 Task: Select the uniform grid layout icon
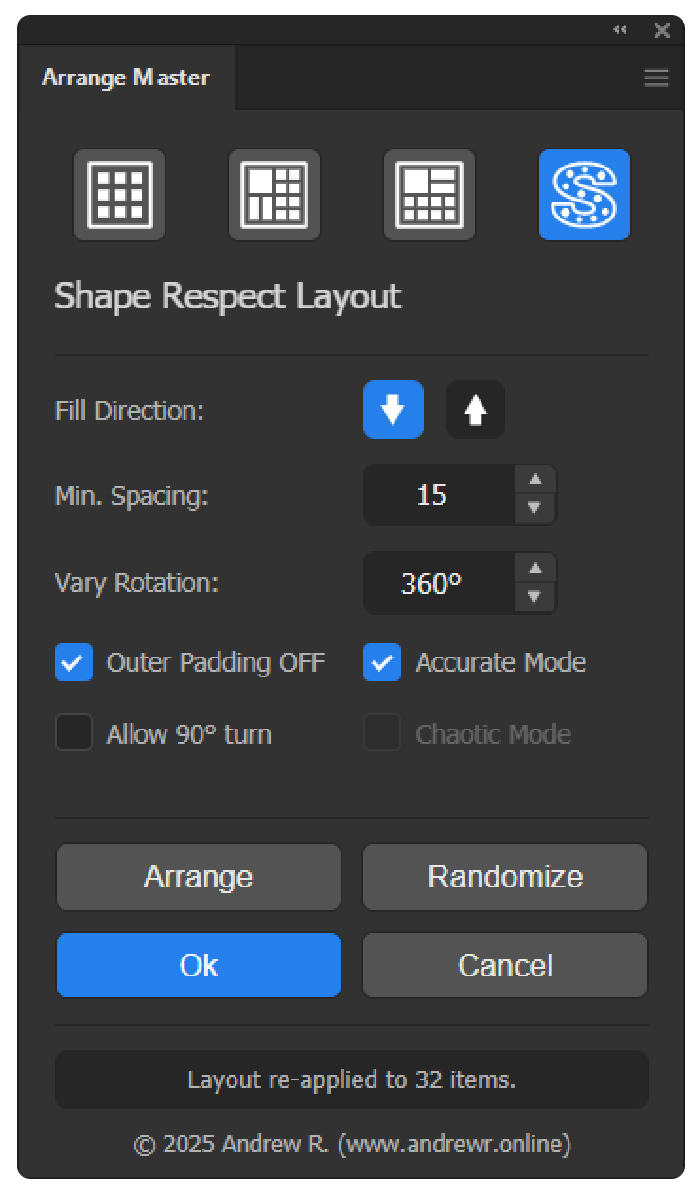(x=119, y=195)
